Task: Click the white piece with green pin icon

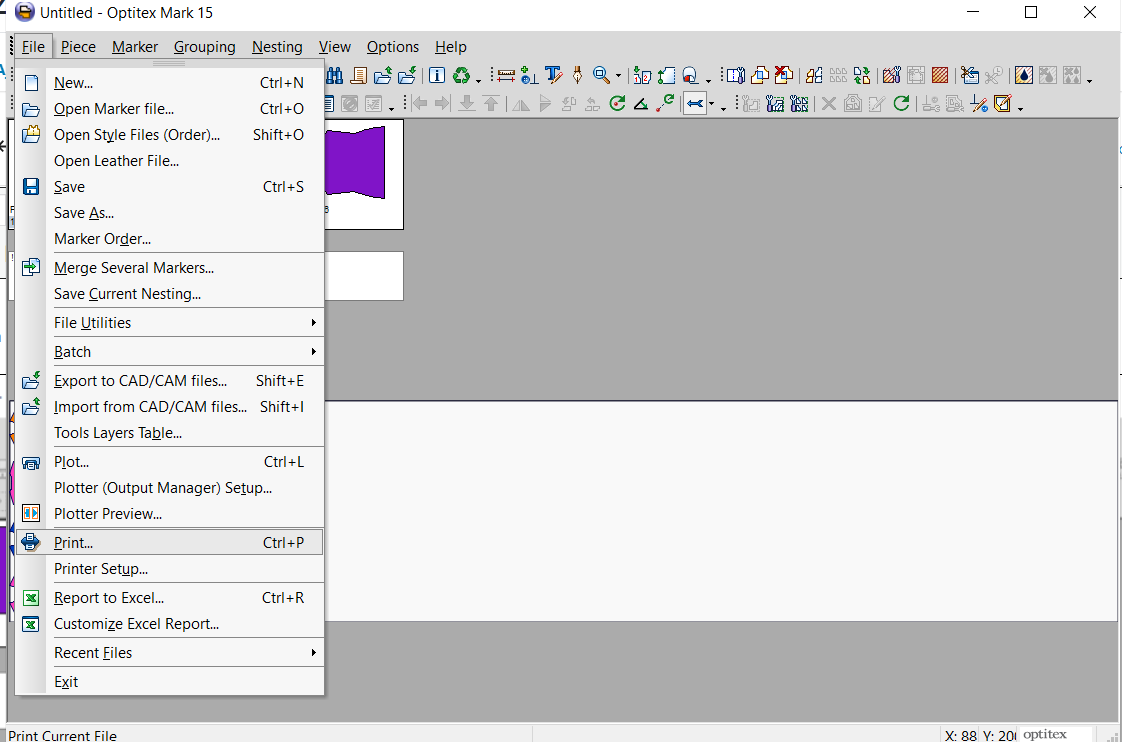Action: point(666,75)
